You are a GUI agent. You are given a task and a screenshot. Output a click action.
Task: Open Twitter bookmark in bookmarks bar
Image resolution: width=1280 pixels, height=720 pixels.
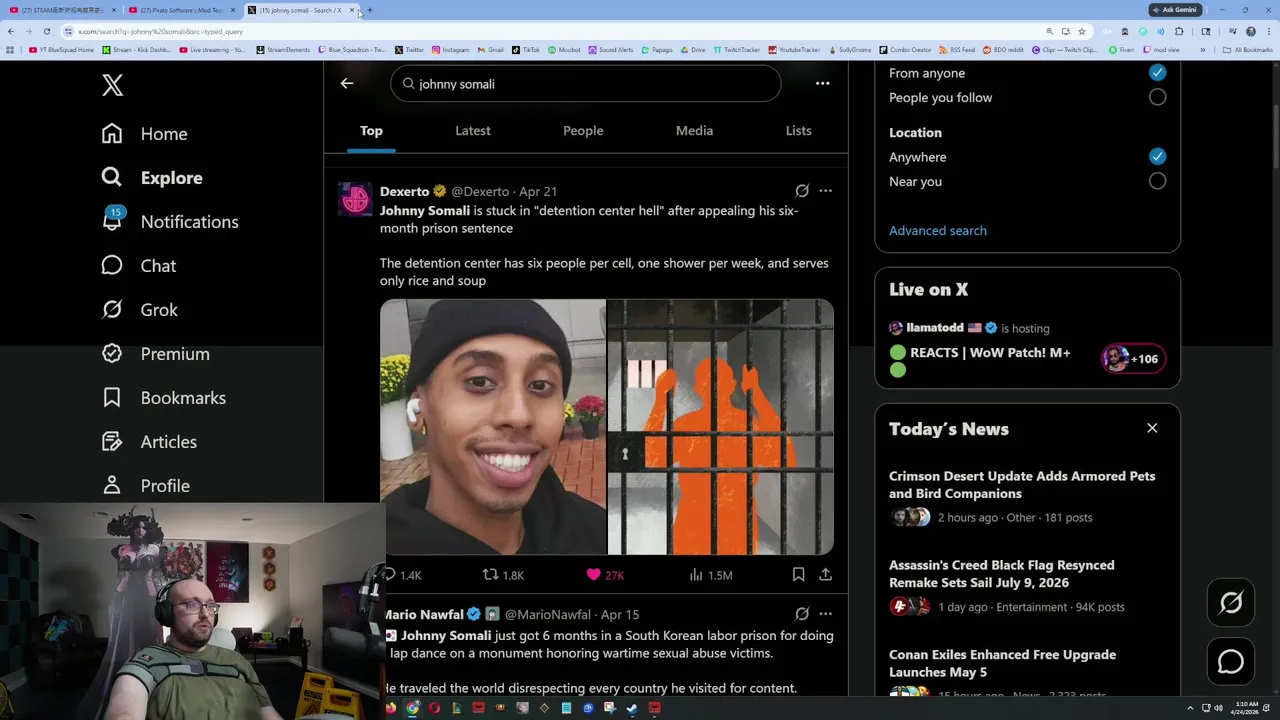tap(409, 49)
